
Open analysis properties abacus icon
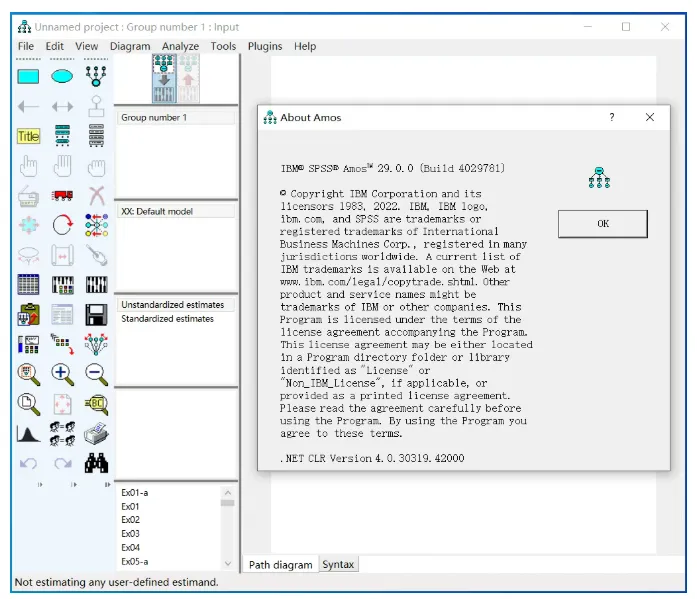click(62, 285)
